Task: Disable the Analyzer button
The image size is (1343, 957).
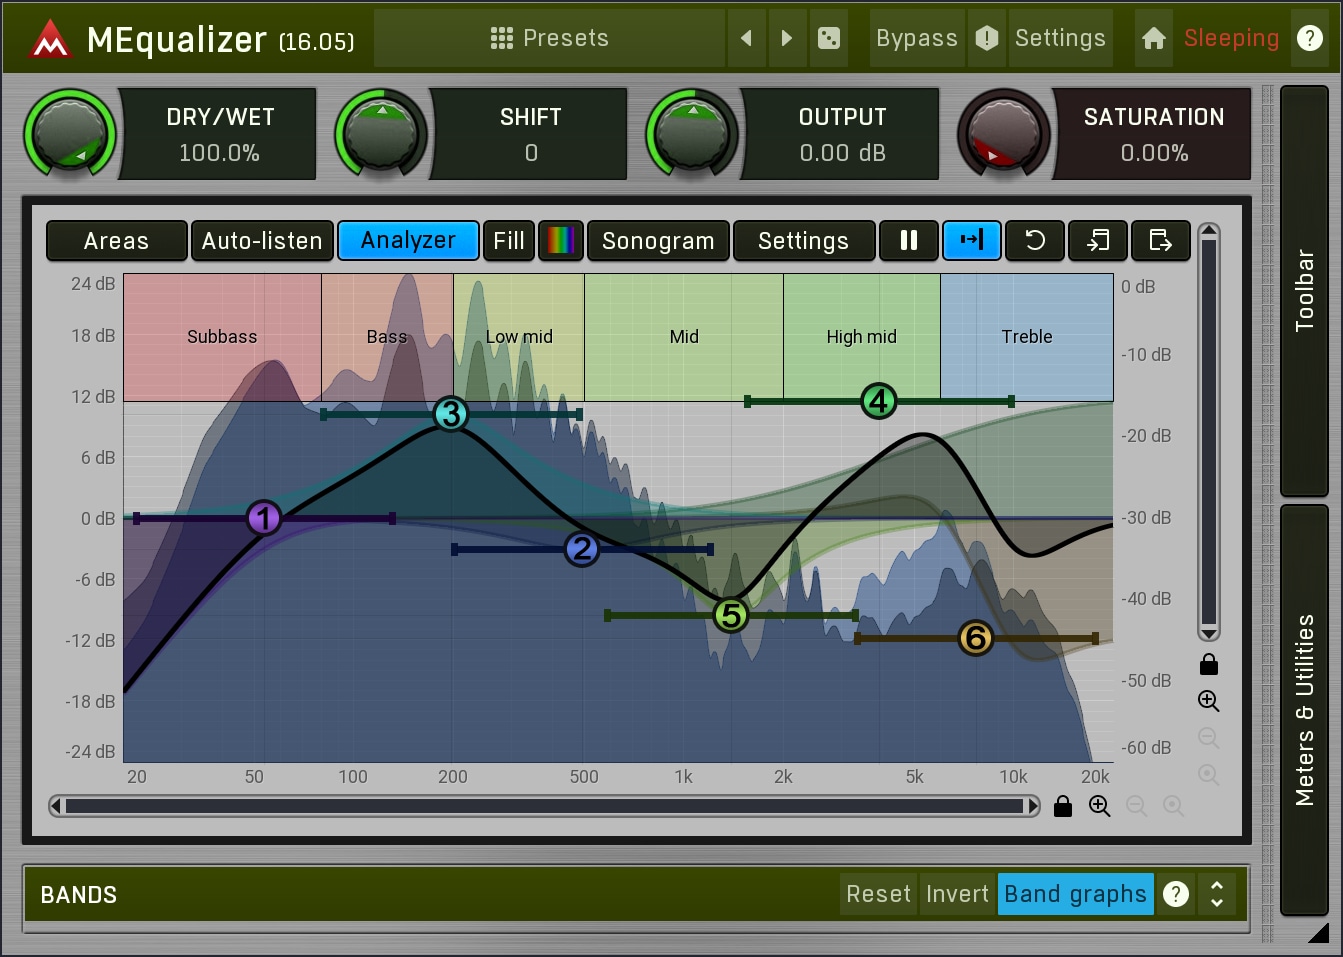Action: coord(408,241)
